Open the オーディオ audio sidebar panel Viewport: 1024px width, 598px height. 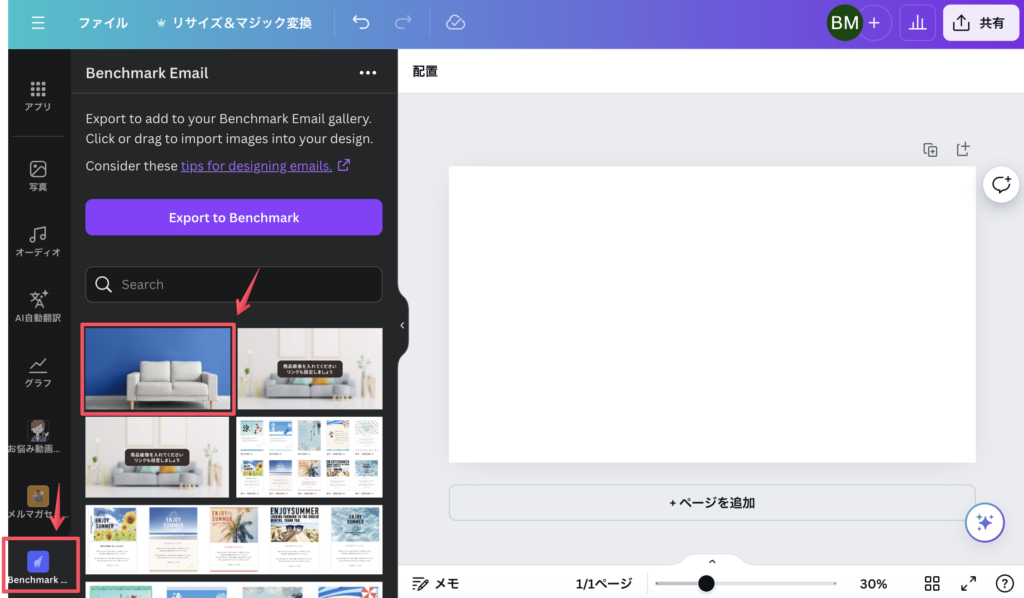(38, 241)
